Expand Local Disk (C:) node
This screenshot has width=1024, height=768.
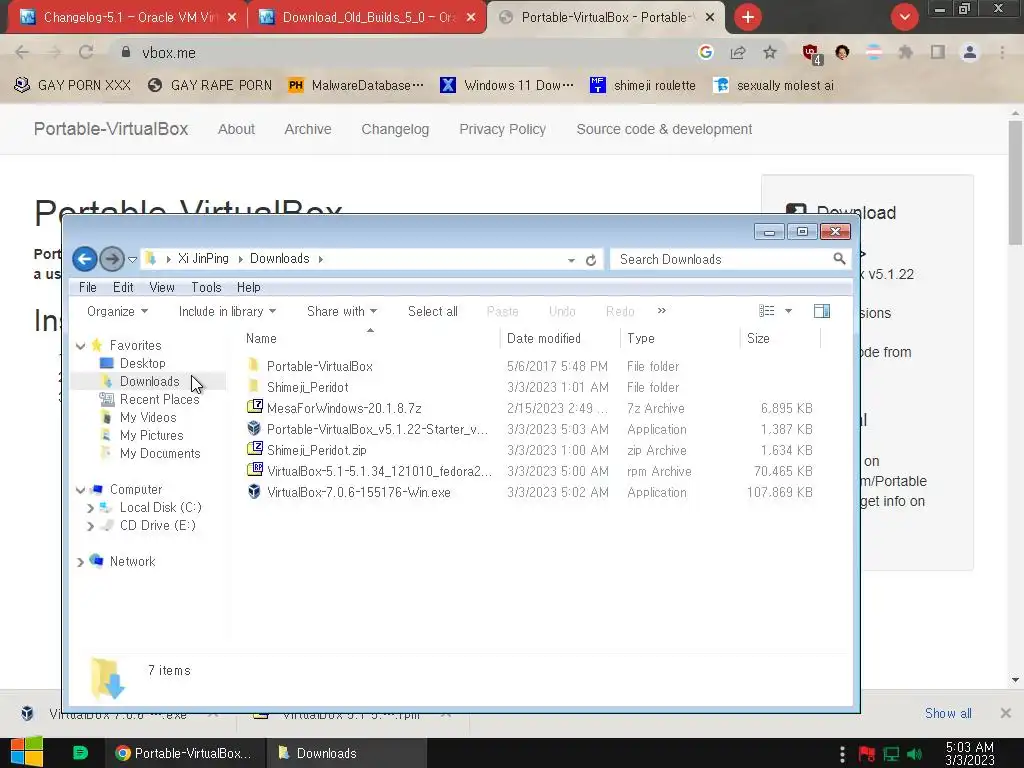pyautogui.click(x=90, y=508)
